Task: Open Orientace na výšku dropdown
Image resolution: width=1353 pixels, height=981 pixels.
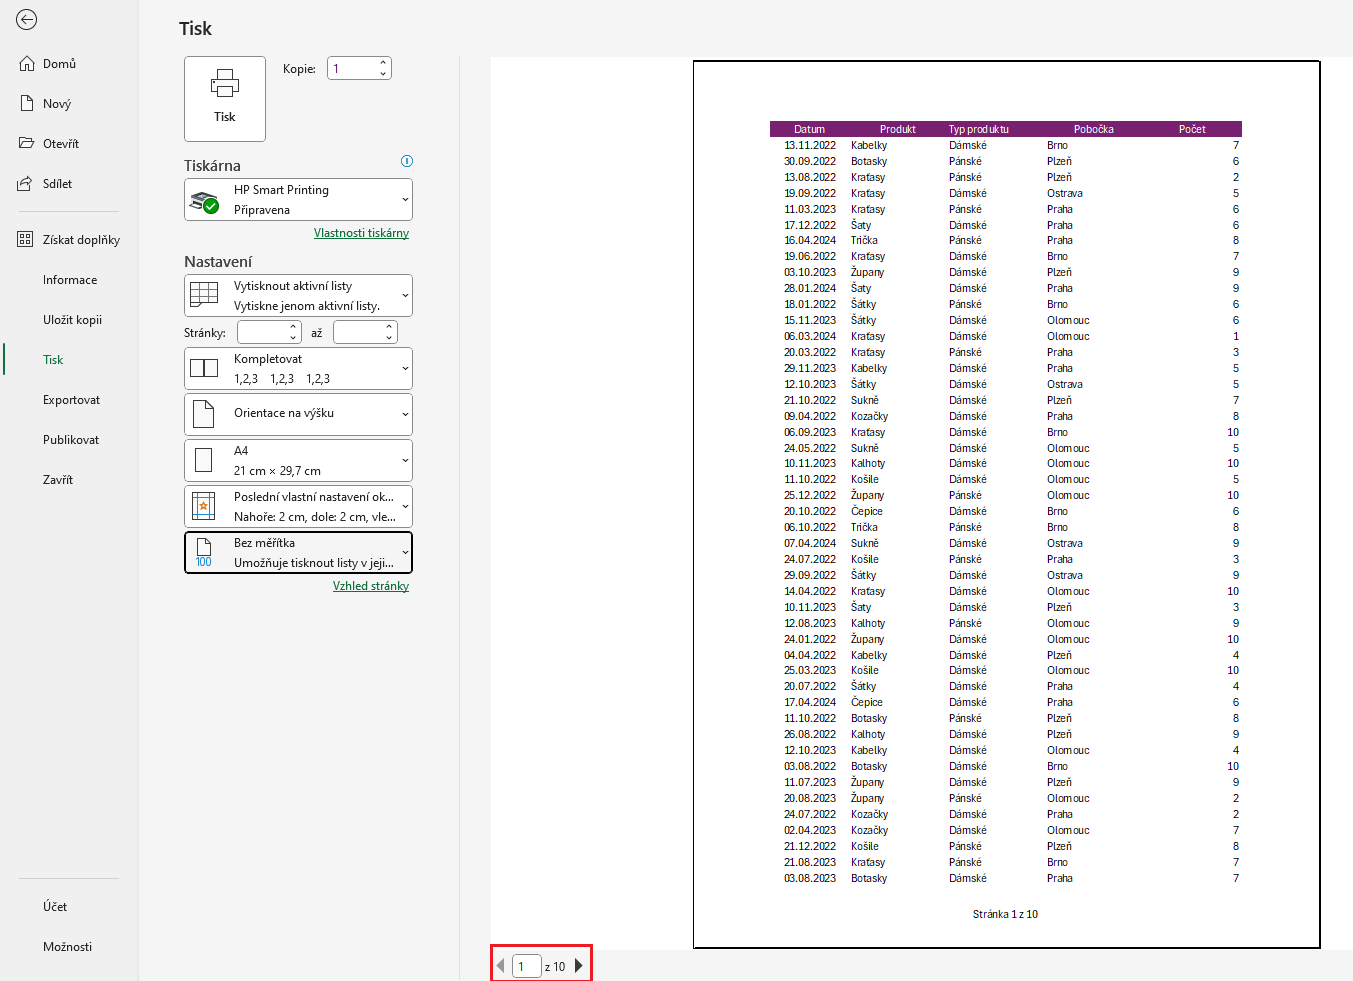Action: tap(298, 414)
